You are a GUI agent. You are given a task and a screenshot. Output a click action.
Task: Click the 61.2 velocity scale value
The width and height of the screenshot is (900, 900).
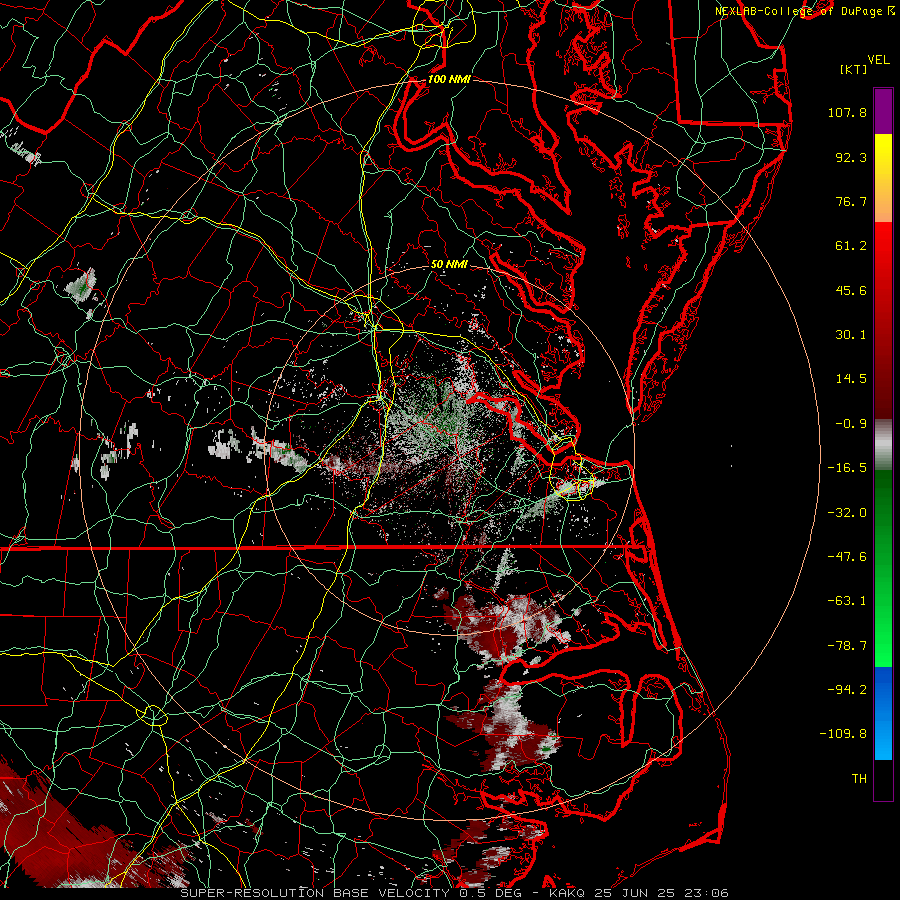tap(851, 246)
